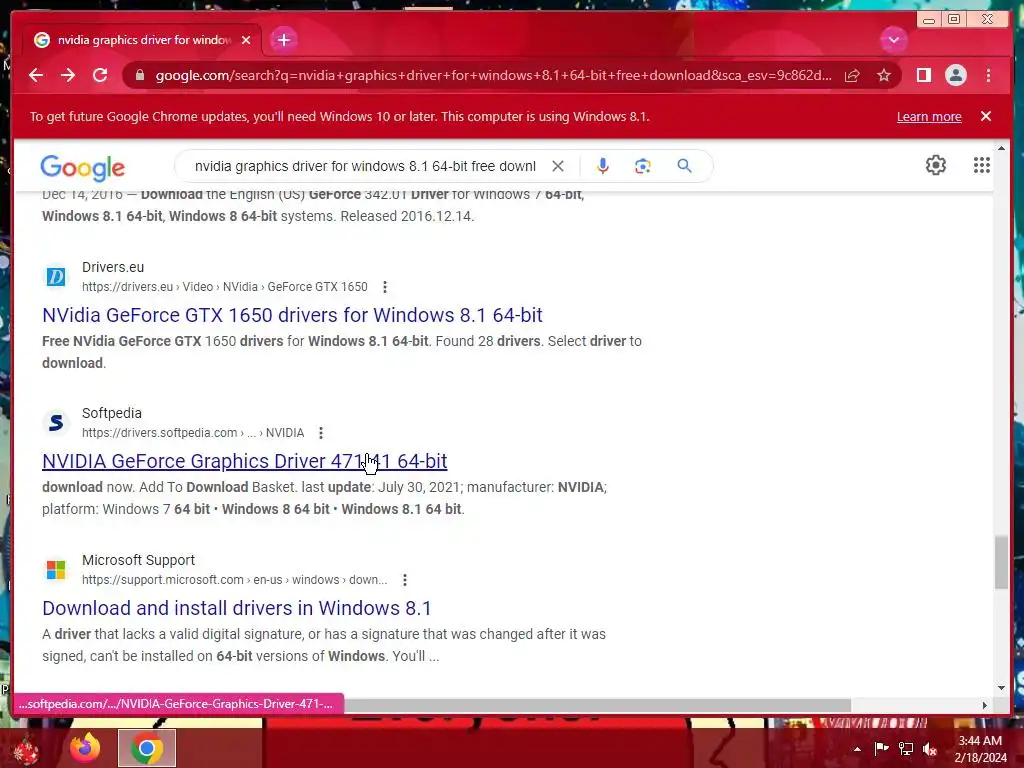Open more options for Softpedia result
The image size is (1024, 768).
point(321,433)
